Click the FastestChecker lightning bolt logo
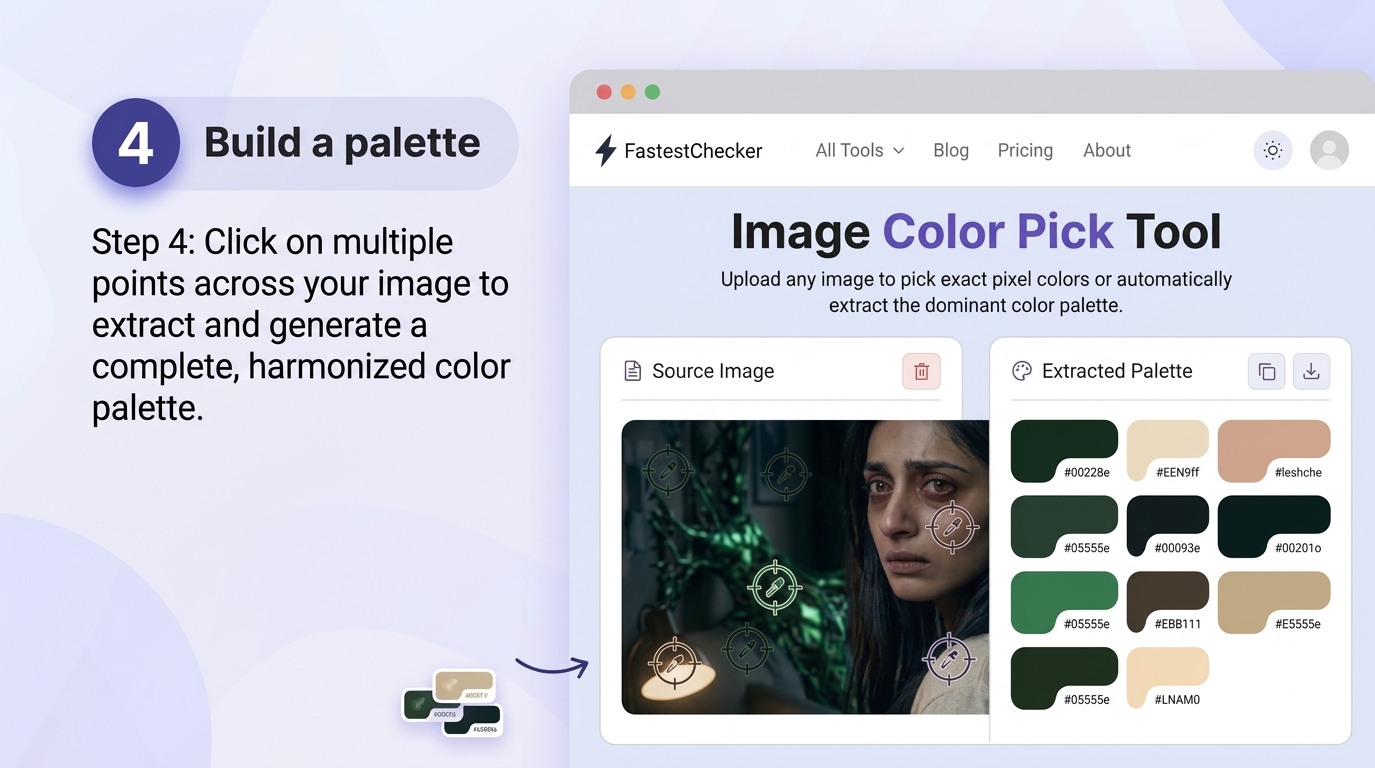Image resolution: width=1375 pixels, height=768 pixels. tap(605, 151)
